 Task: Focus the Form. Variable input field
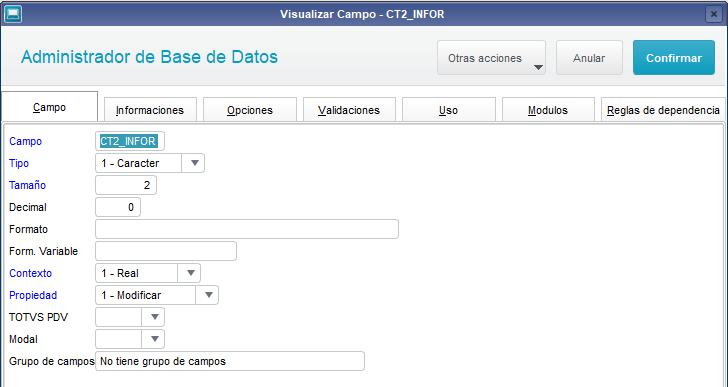(166, 251)
